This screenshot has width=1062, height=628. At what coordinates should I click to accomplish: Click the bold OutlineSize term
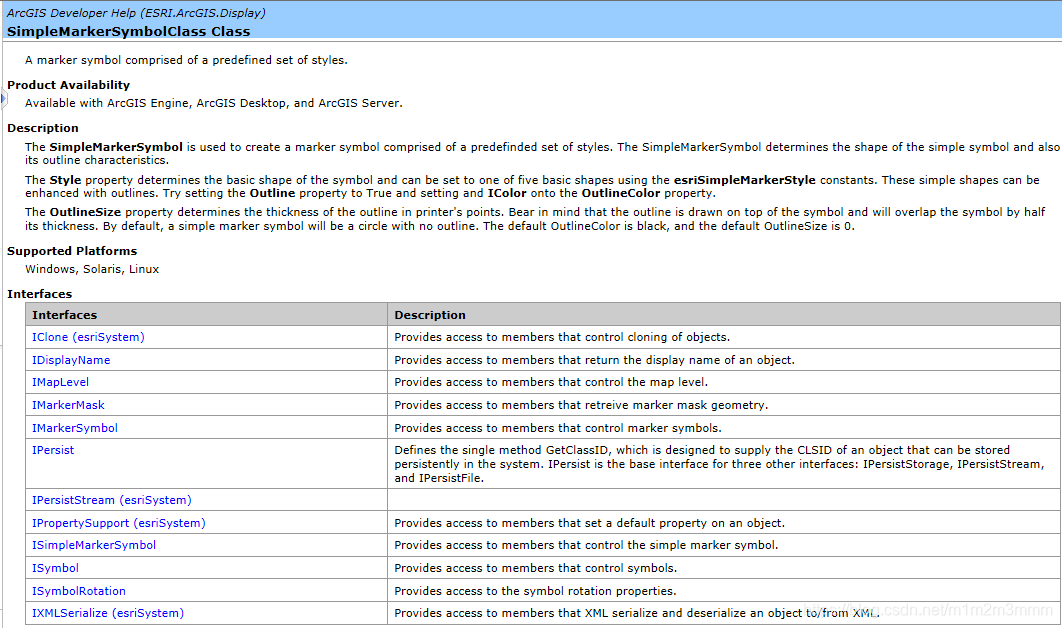tap(85, 212)
